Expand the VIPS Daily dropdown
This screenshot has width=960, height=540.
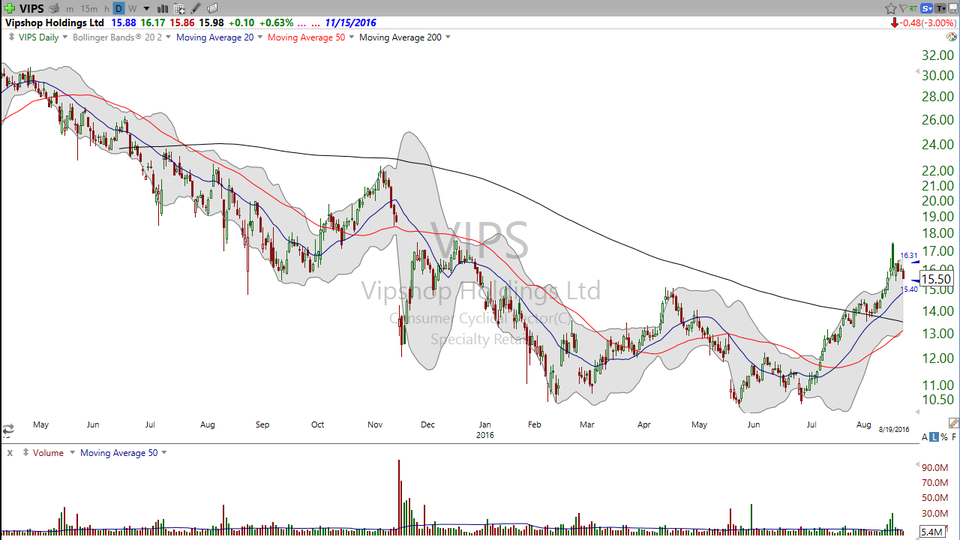click(65, 37)
